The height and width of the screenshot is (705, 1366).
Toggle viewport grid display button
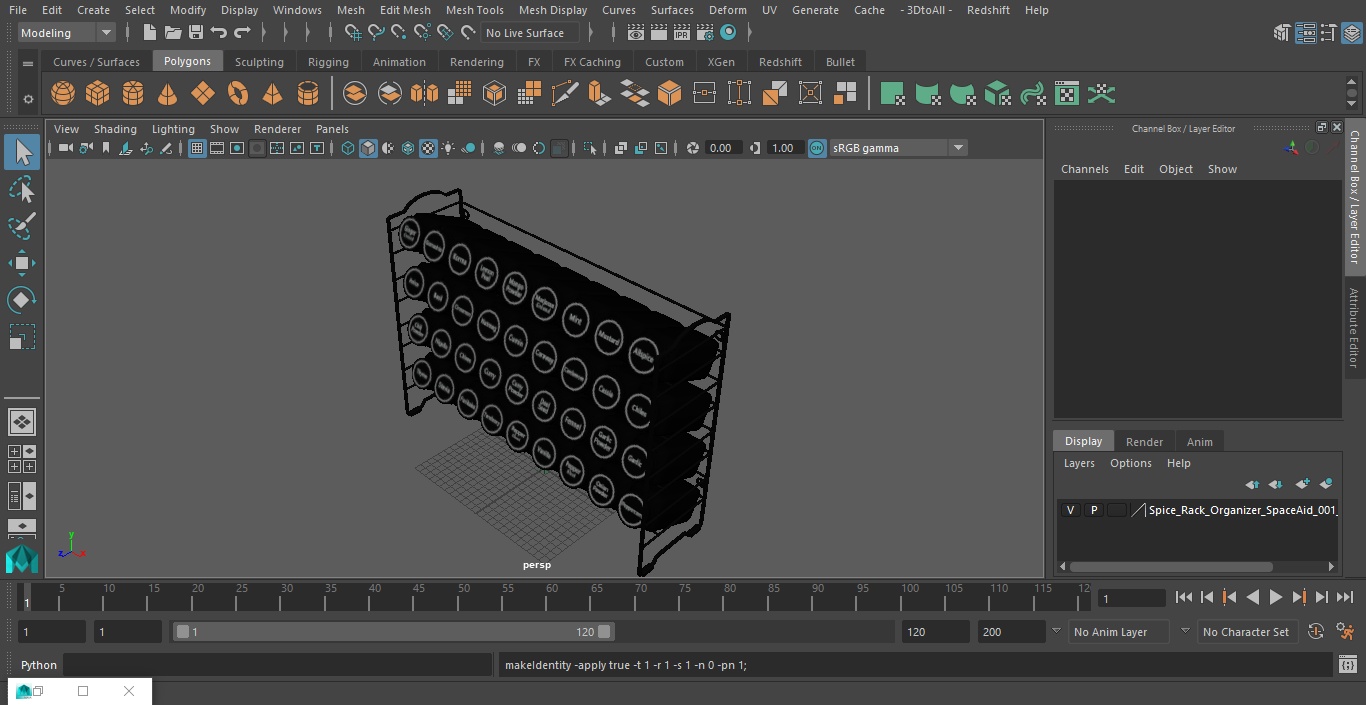click(197, 148)
